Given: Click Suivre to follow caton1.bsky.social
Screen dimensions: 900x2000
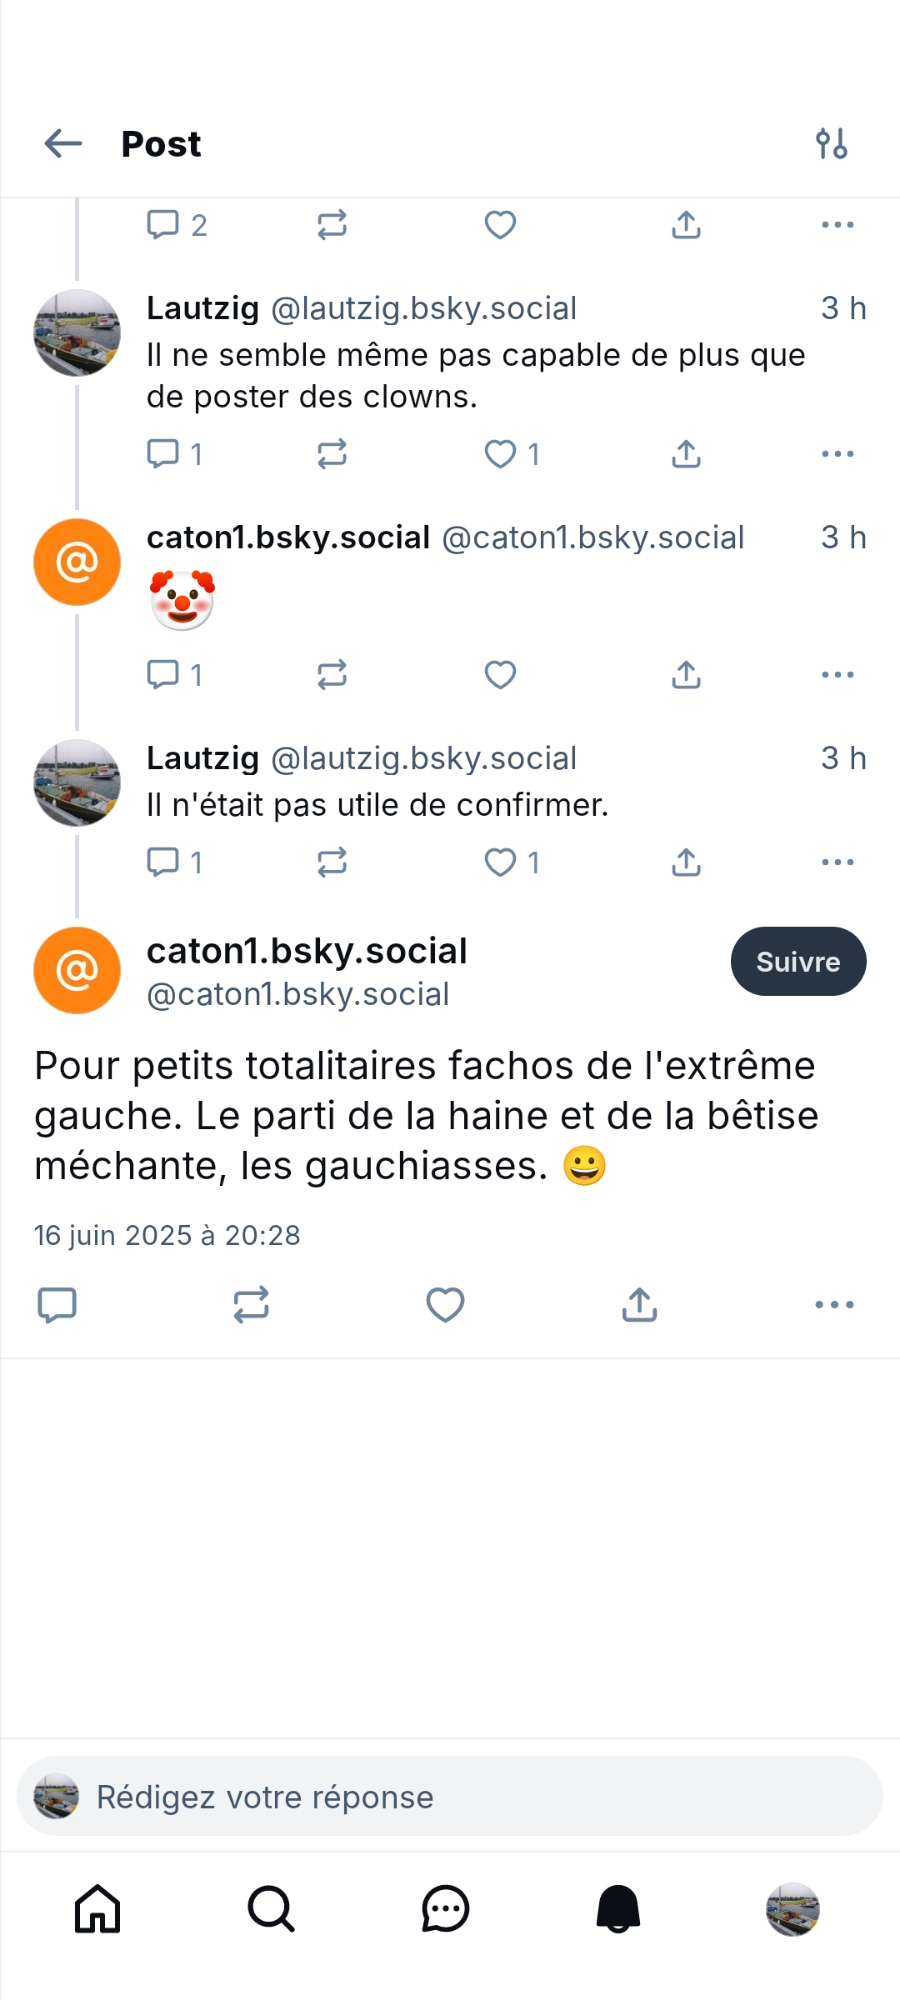Looking at the screenshot, I should coord(798,962).
